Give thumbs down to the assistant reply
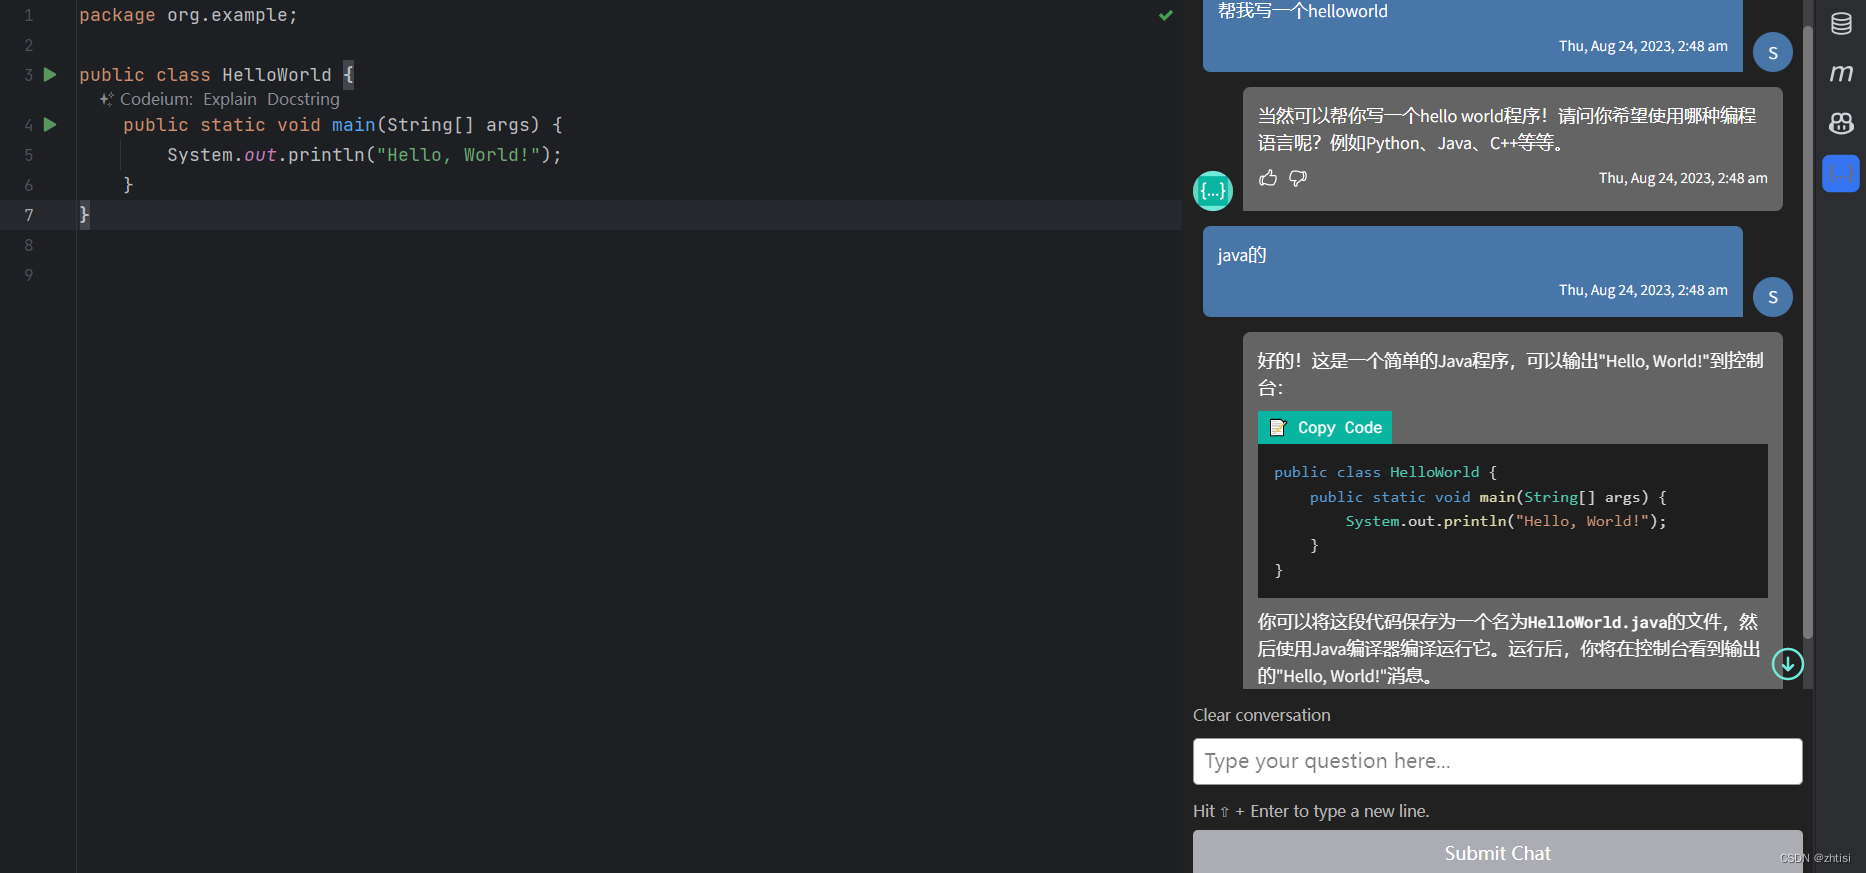Viewport: 1866px width, 873px height. 1298,178
